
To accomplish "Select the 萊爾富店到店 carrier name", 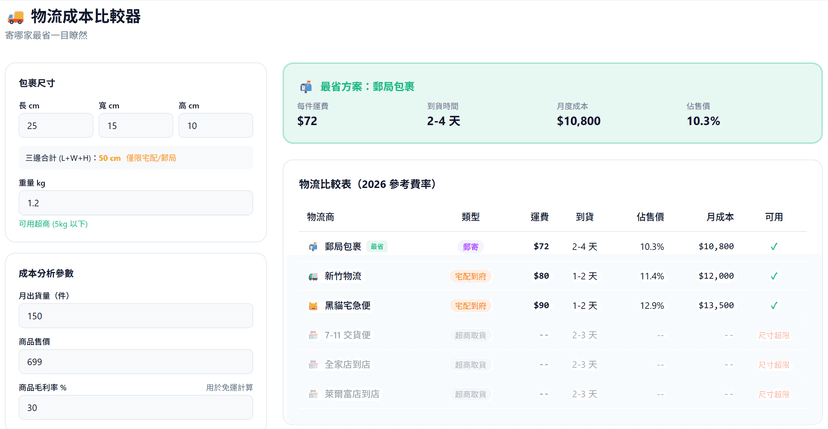I will (352, 394).
